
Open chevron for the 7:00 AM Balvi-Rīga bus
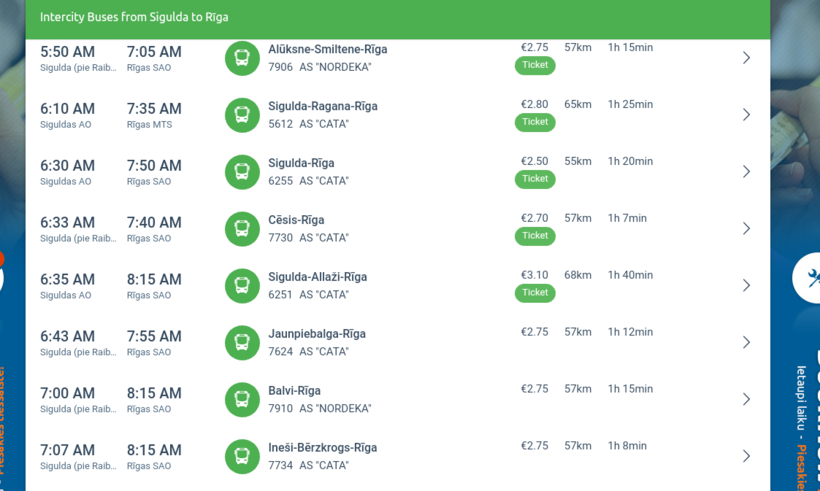point(746,400)
